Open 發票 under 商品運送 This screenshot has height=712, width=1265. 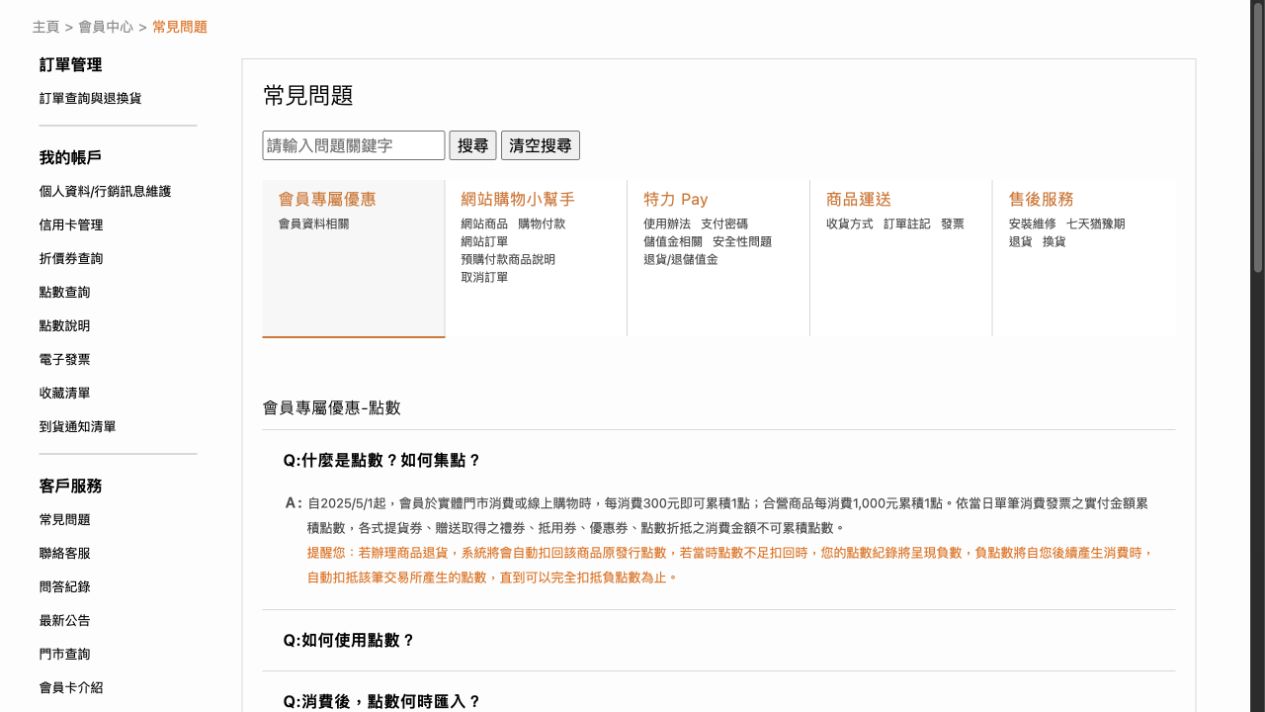[x=952, y=224]
